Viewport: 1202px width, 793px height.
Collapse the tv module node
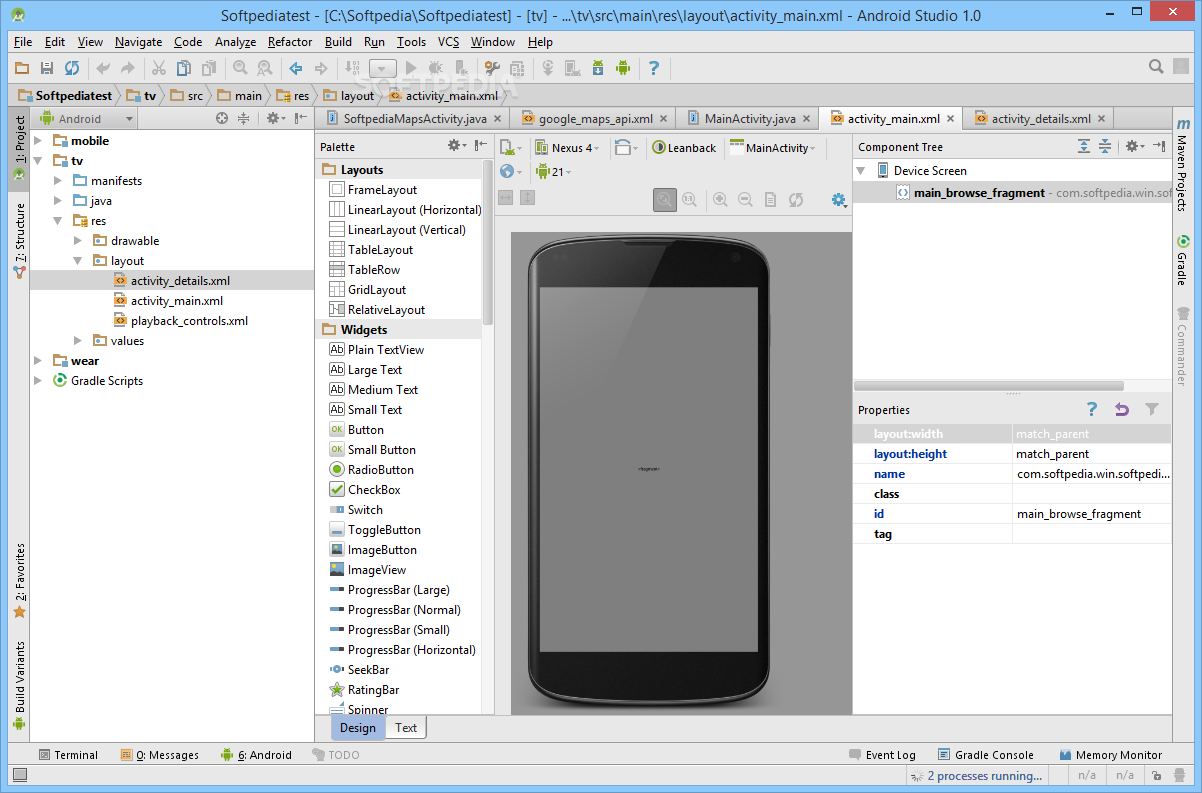coord(38,161)
